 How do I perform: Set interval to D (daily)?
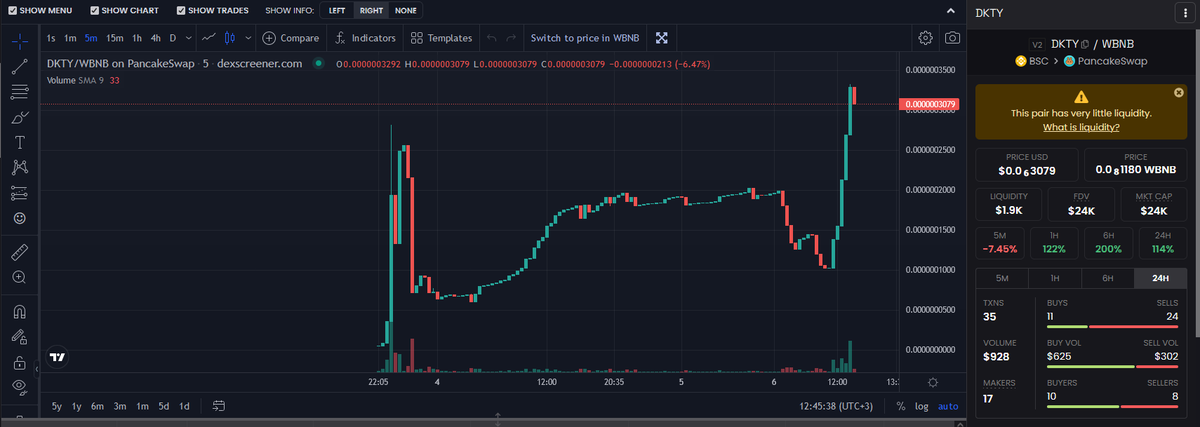click(x=172, y=38)
